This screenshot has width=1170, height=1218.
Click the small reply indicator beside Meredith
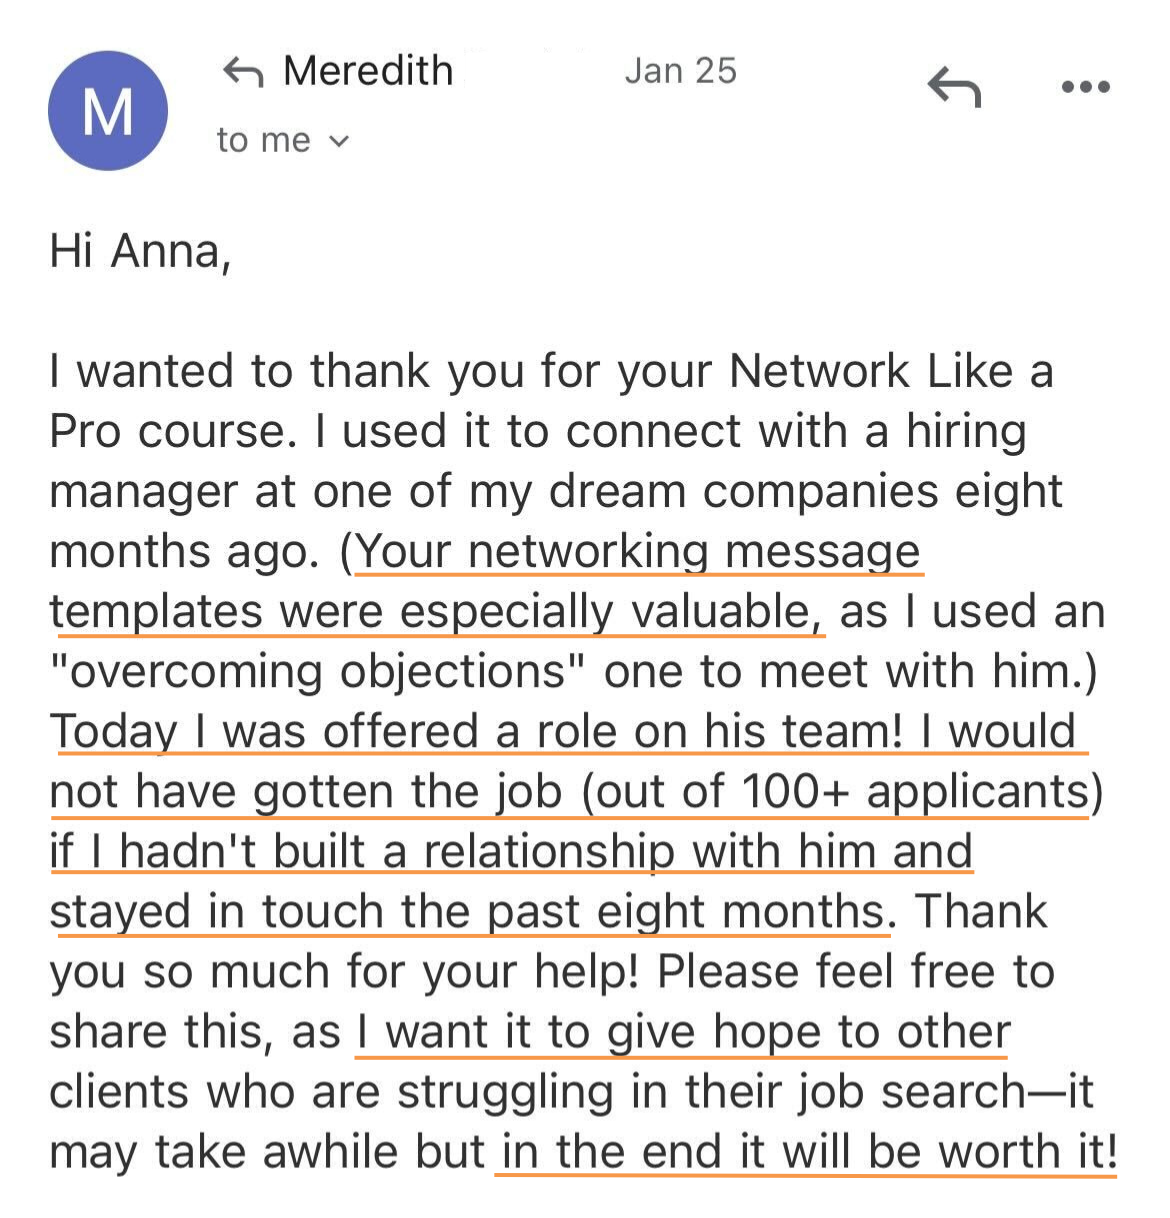(242, 71)
